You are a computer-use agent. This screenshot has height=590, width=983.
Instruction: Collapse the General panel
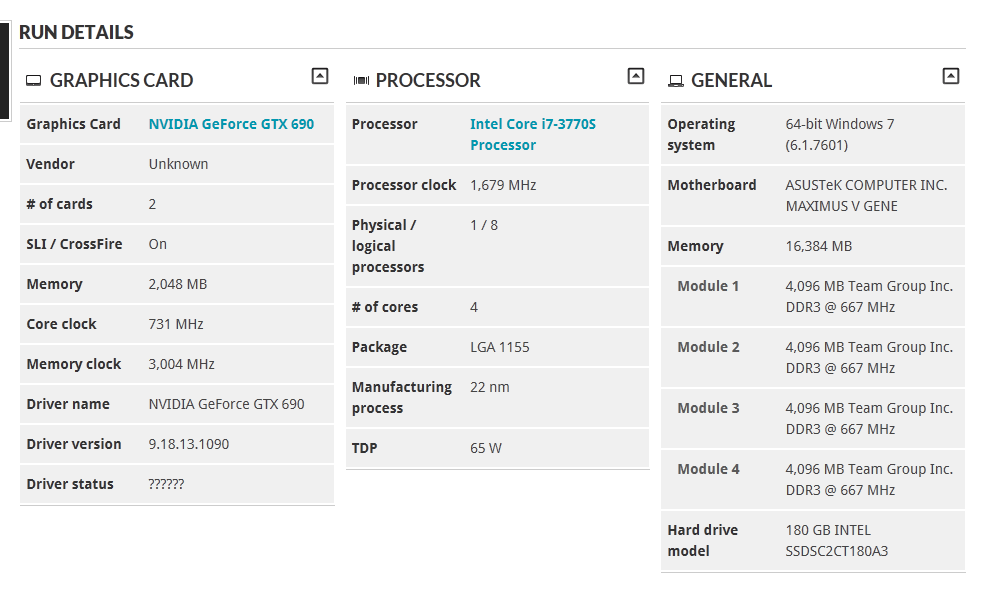[x=950, y=76]
